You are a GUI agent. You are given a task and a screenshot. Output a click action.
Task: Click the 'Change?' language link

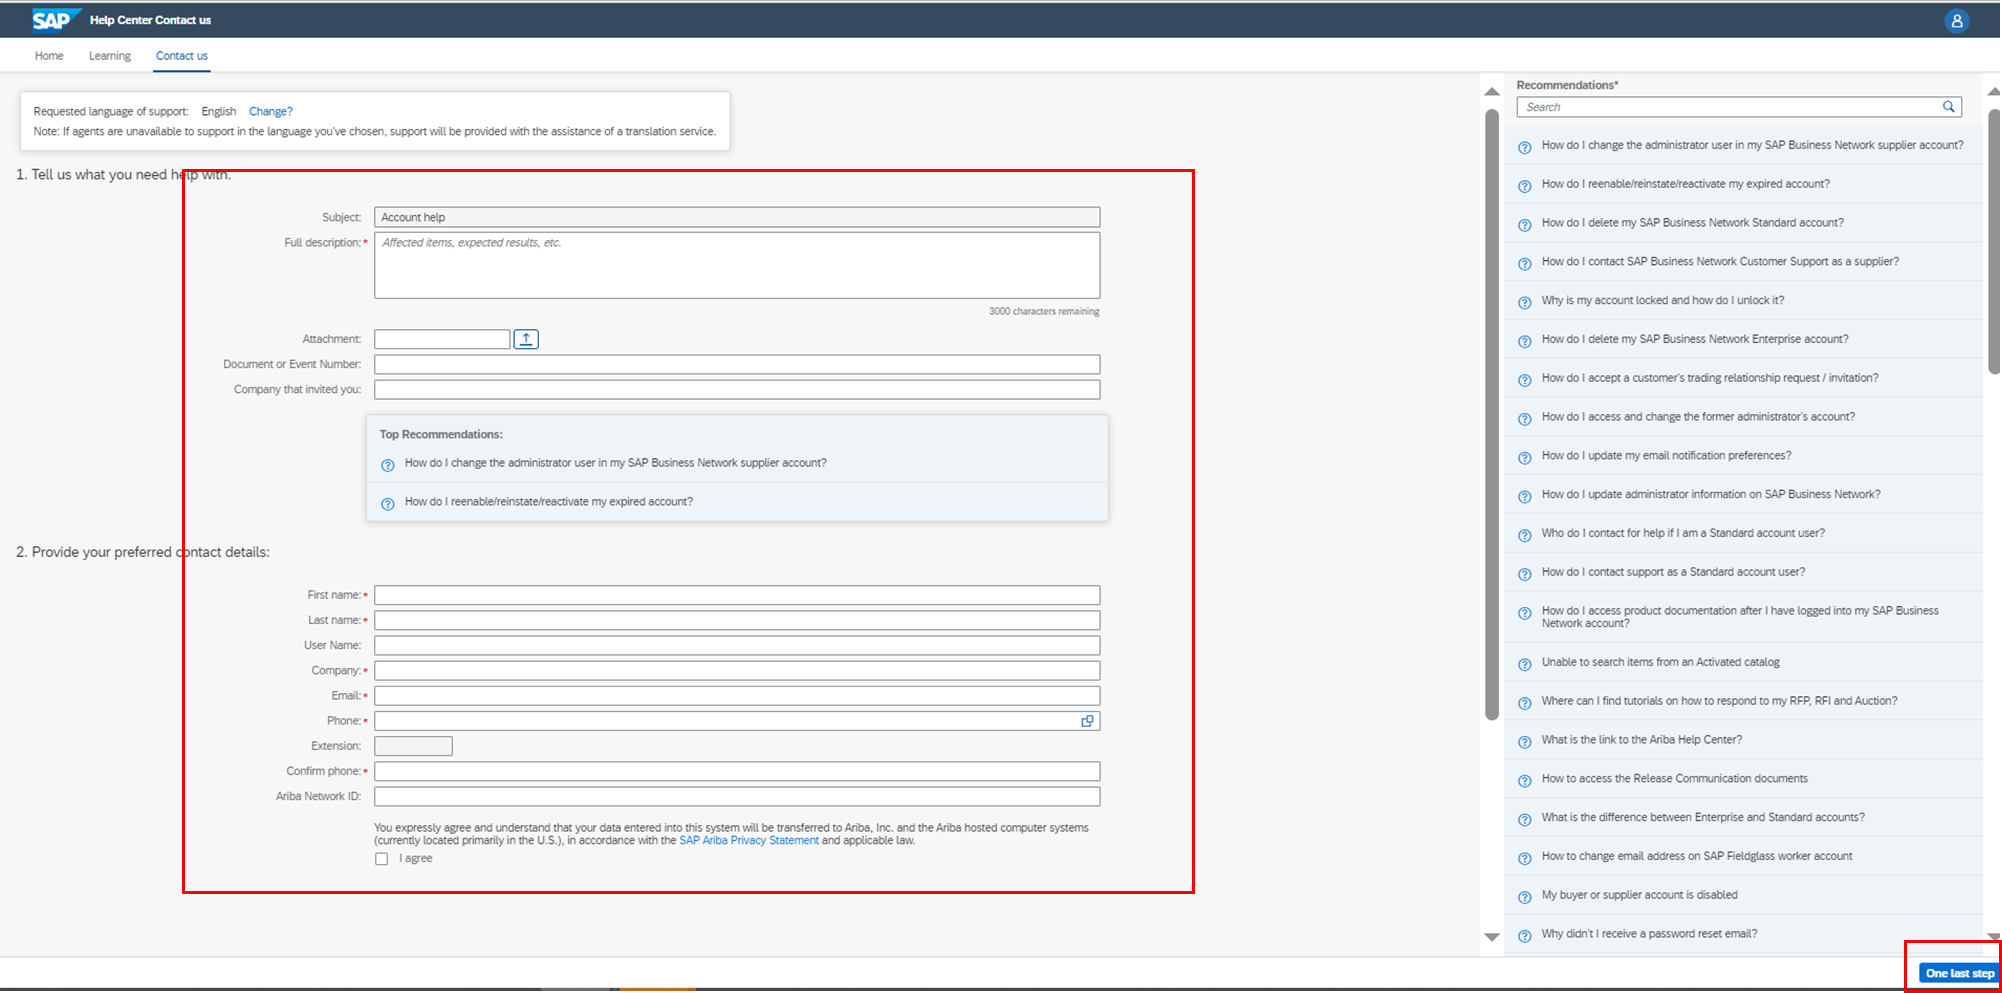(x=271, y=111)
